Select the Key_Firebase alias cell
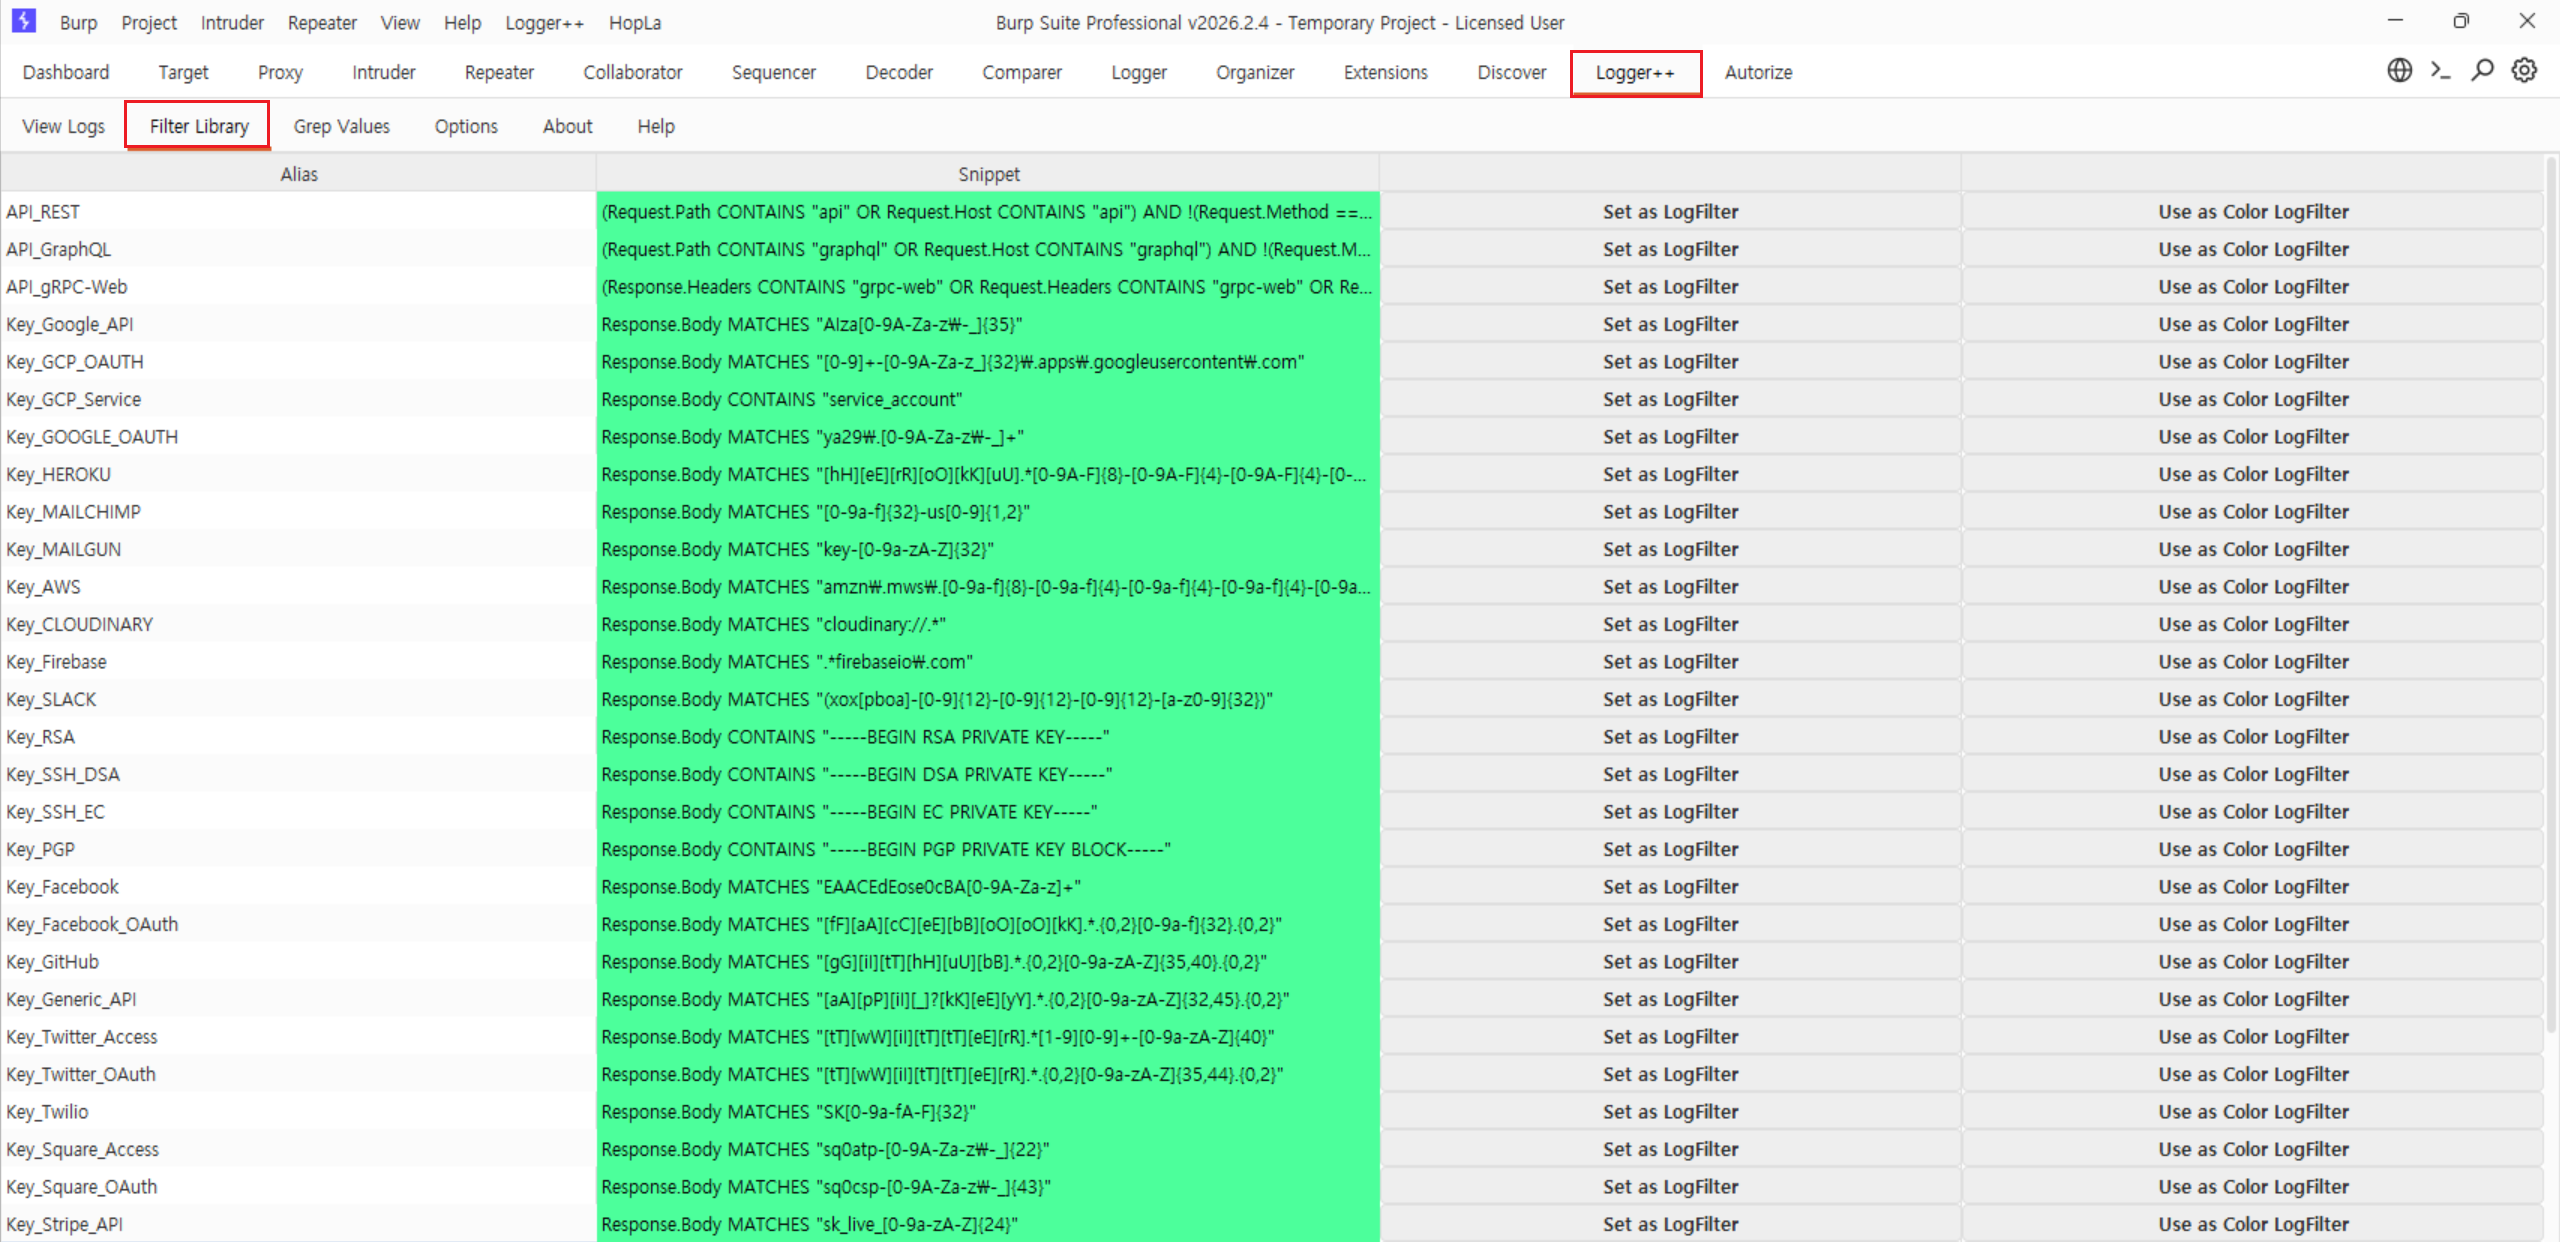Screen dimensions: 2560x1242 (x=299, y=662)
